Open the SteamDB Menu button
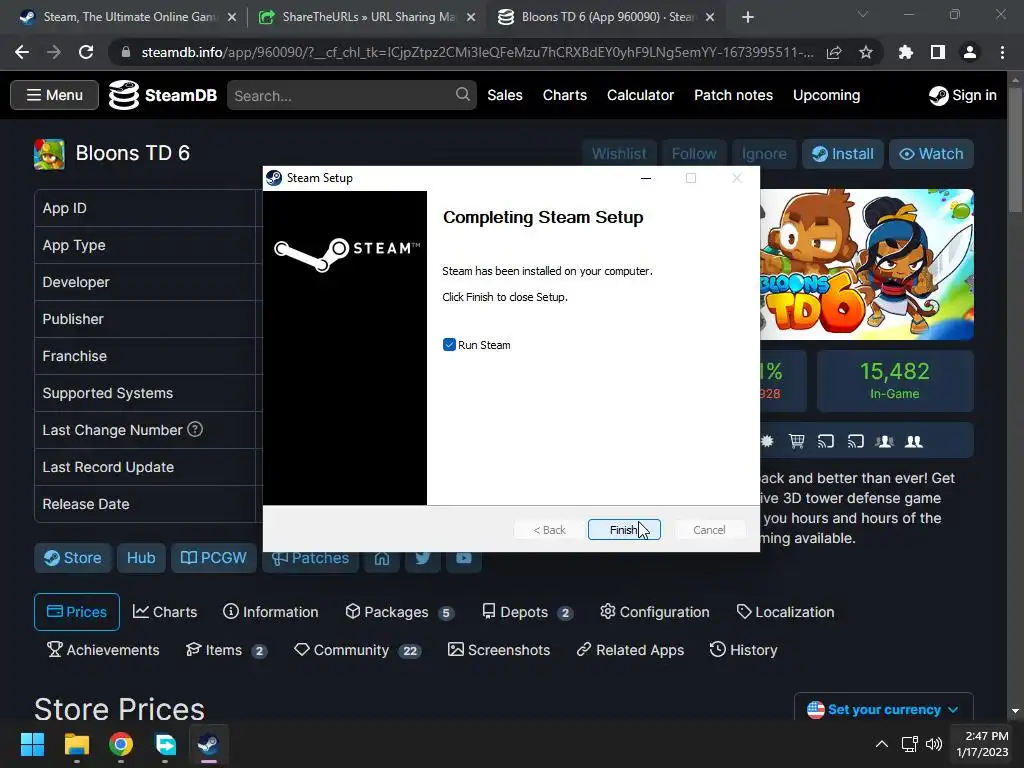1024x768 pixels. [x=55, y=95]
